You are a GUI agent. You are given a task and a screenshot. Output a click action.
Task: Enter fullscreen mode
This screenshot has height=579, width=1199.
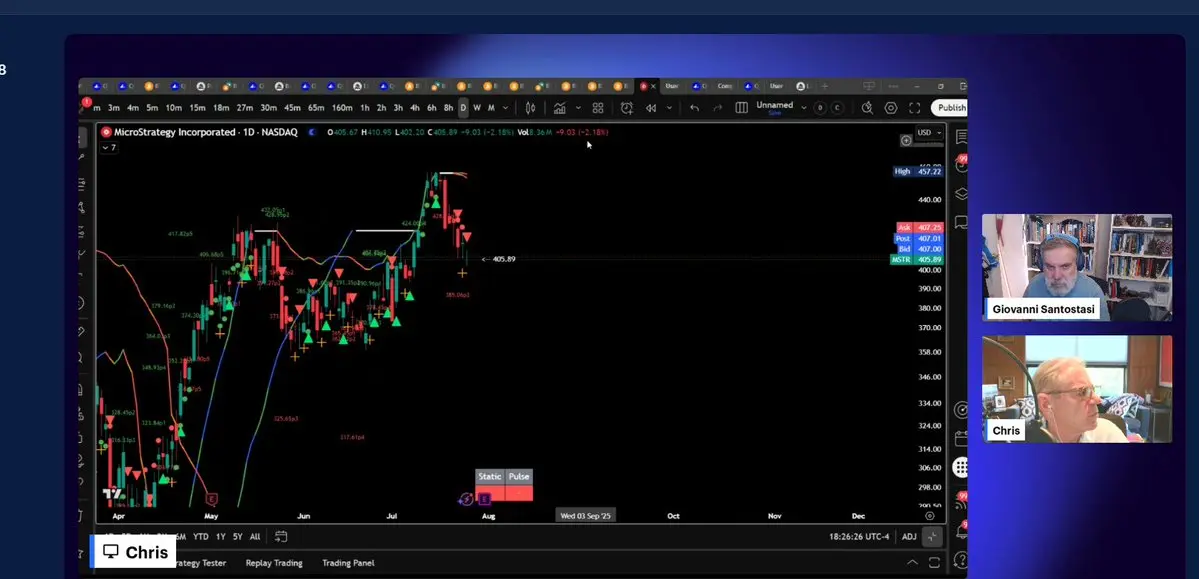(915, 108)
